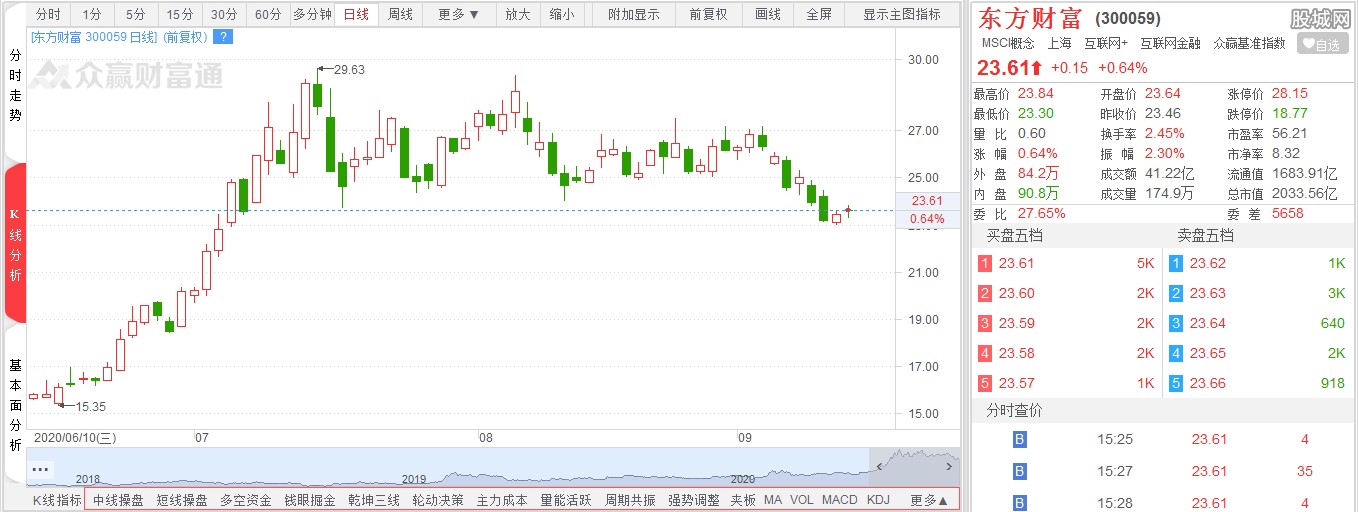Switch to 分时 chart period
Screen dimensions: 1358x512
coord(48,14)
